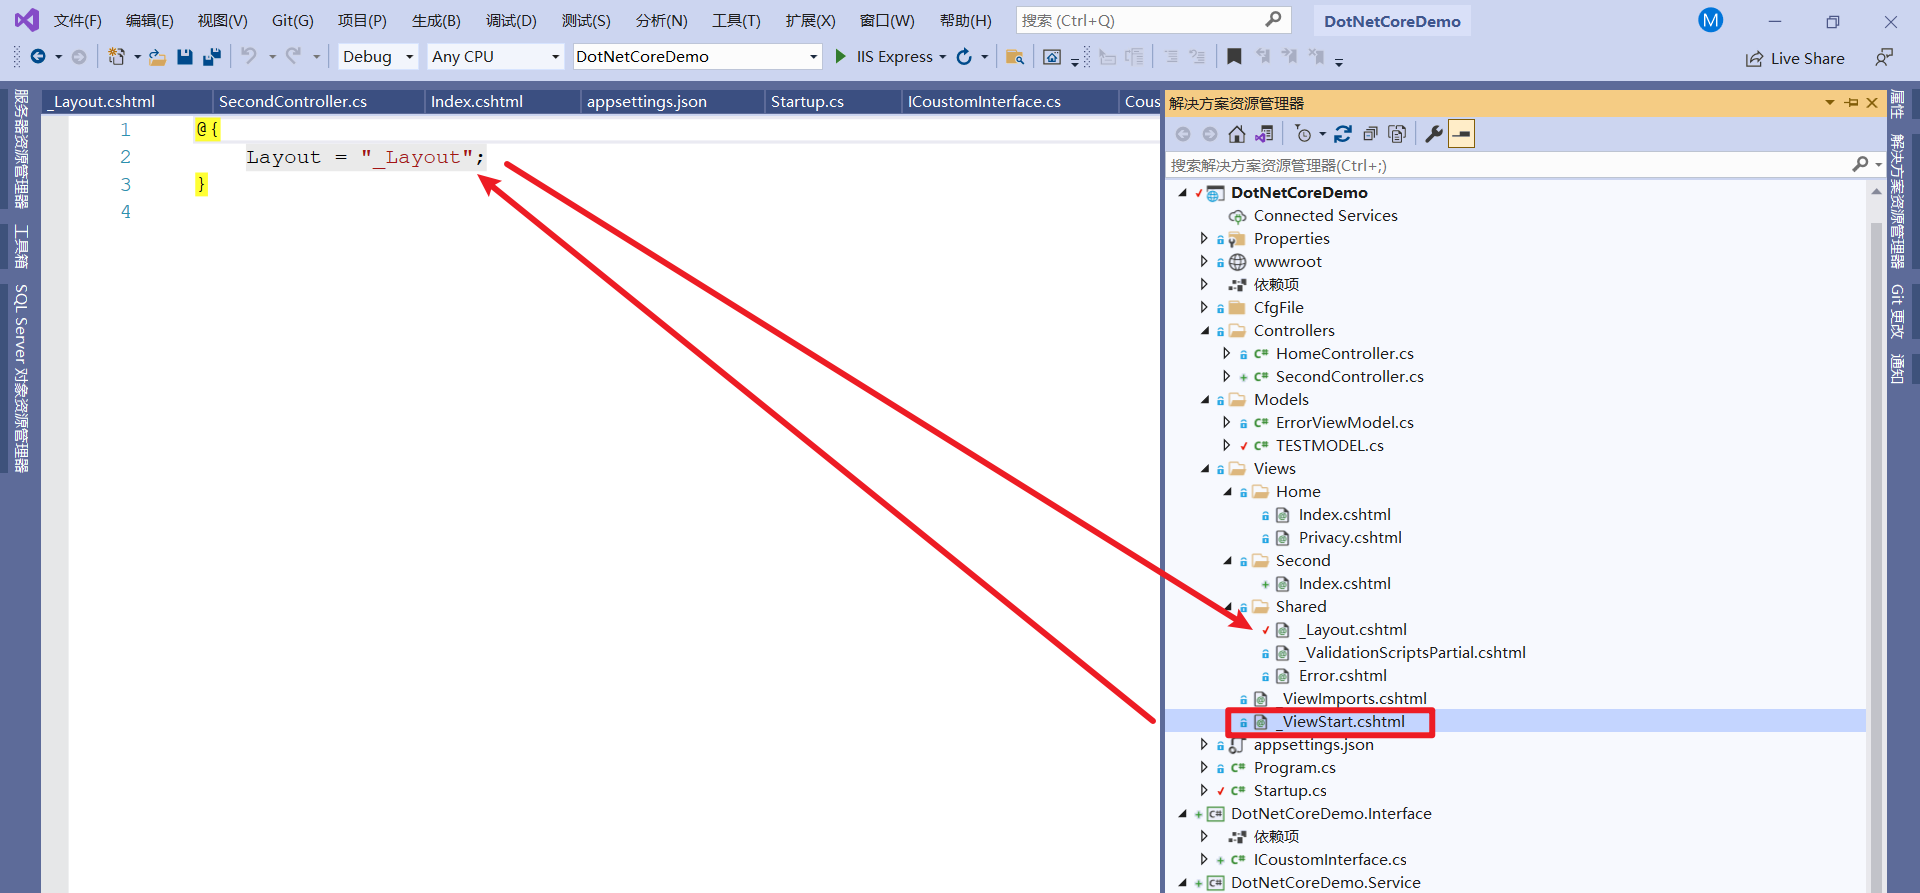Click the Save All icon
The image size is (1920, 893).
pos(211,57)
